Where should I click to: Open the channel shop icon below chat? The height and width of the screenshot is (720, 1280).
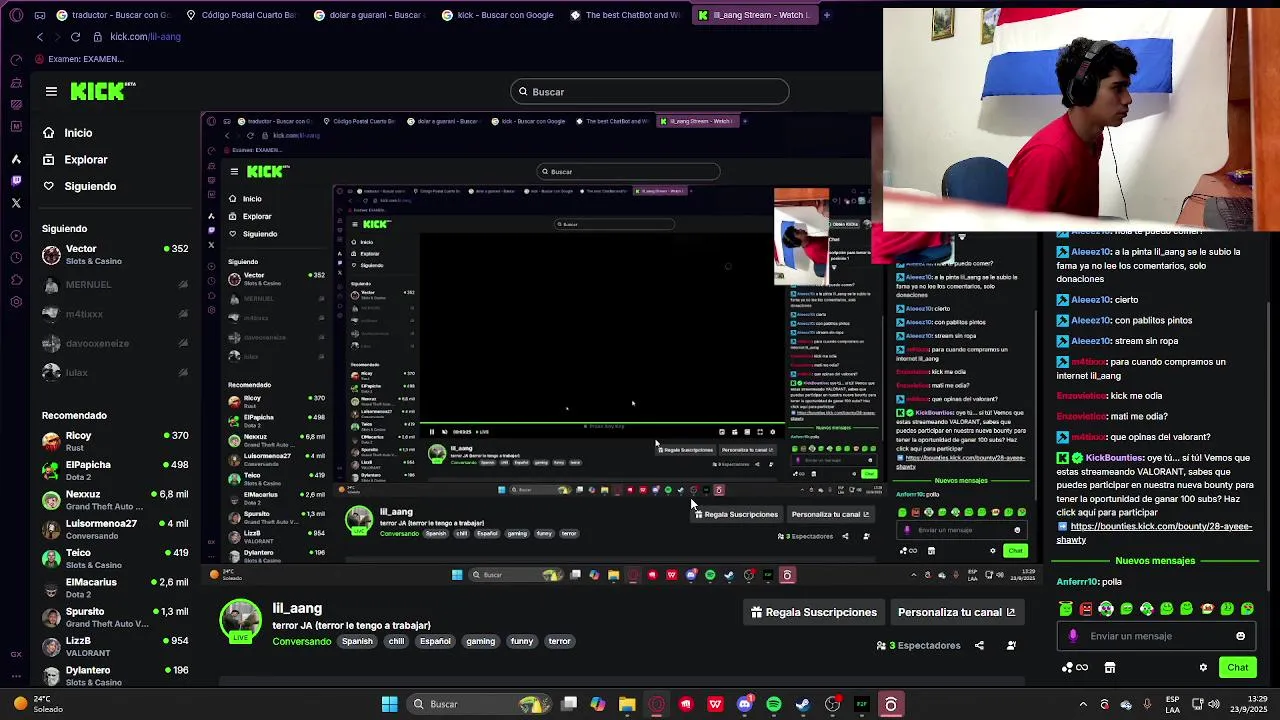click(1109, 667)
